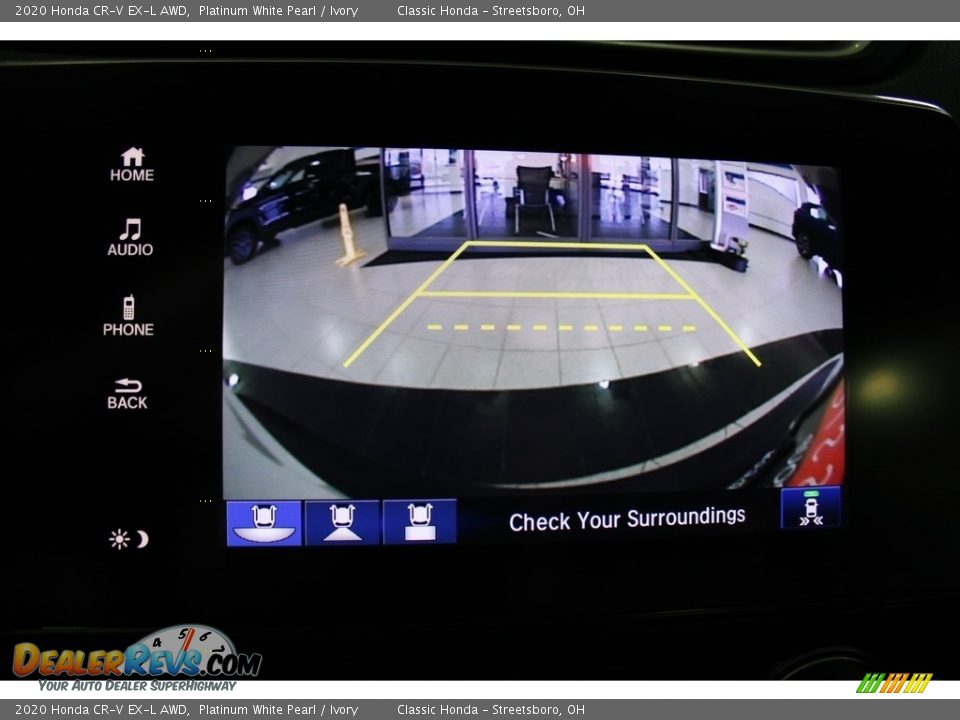Screen dimensions: 960x720
Task: Click the Your Auto Dealer SuperHighway tagline
Action: [137, 686]
